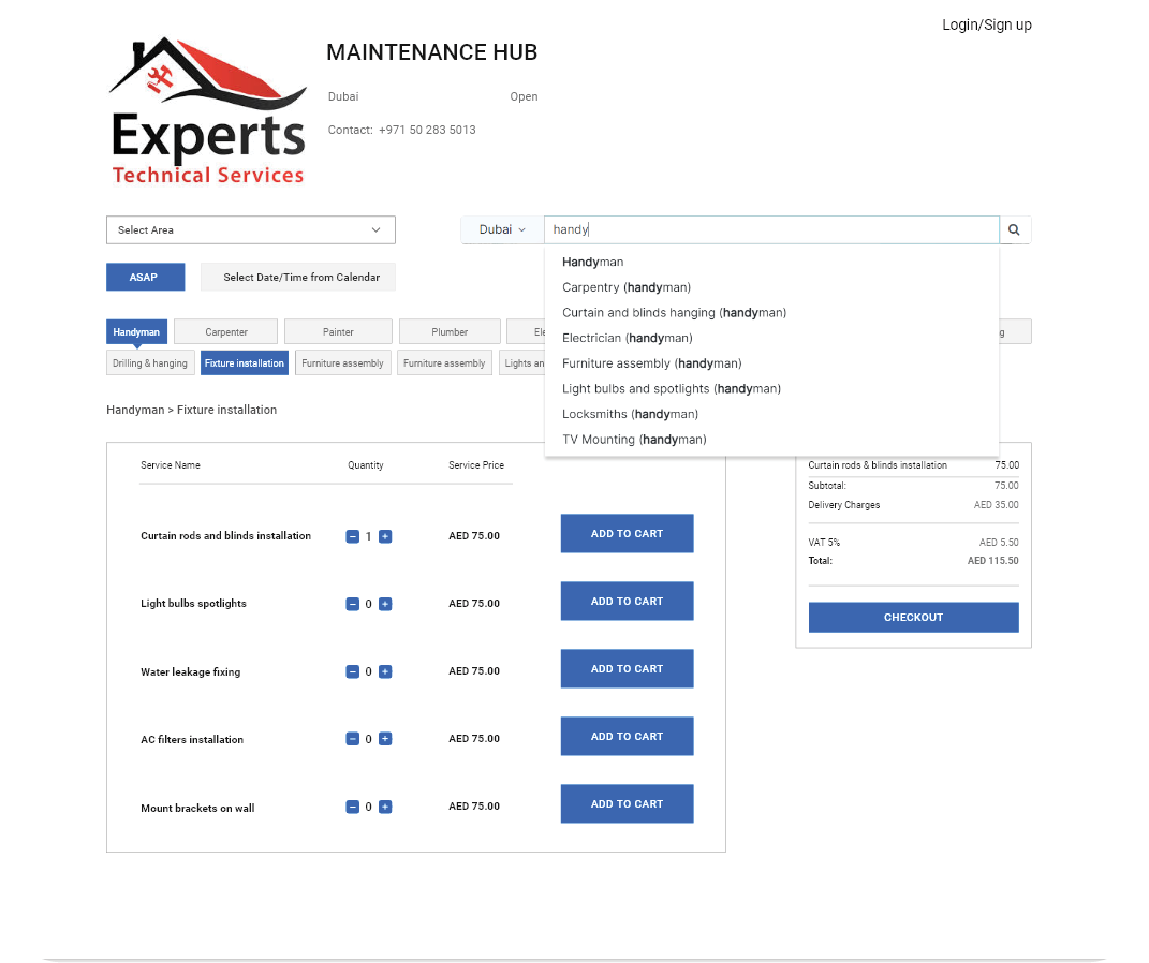Decrease quantity for Curtain rods and blinds installation
This screenshot has width=1149, height=963.
click(352, 537)
